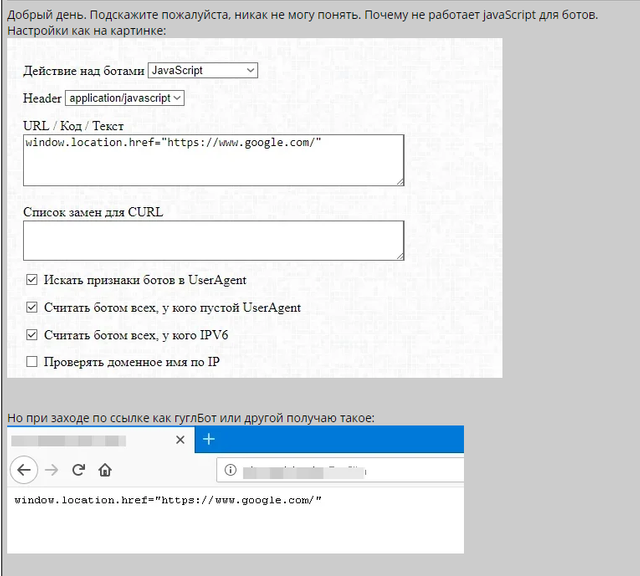Image resolution: width=640 pixels, height=576 pixels.
Task: Open a new tab with plus icon
Action: [x=209, y=439]
